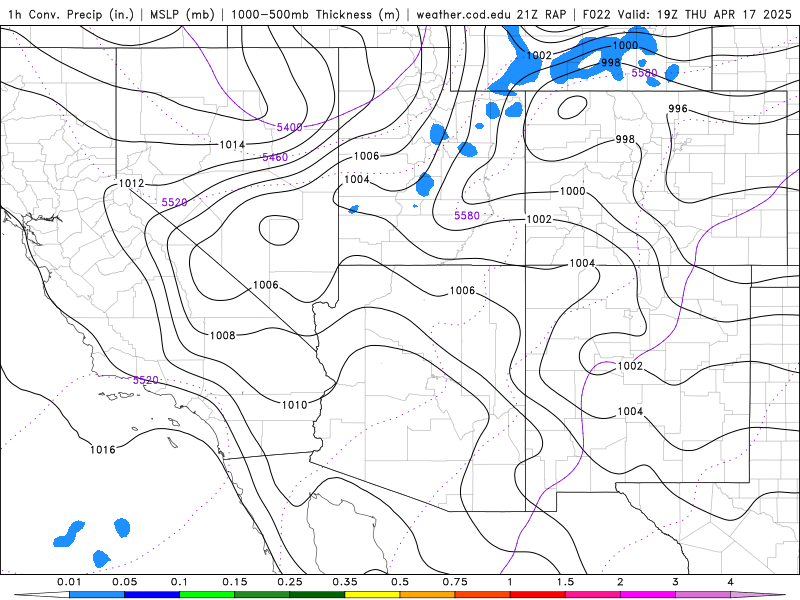Select the bright green 0.1–0.15 legend swatch
Viewport: 800px width, 600px height.
(x=207, y=595)
